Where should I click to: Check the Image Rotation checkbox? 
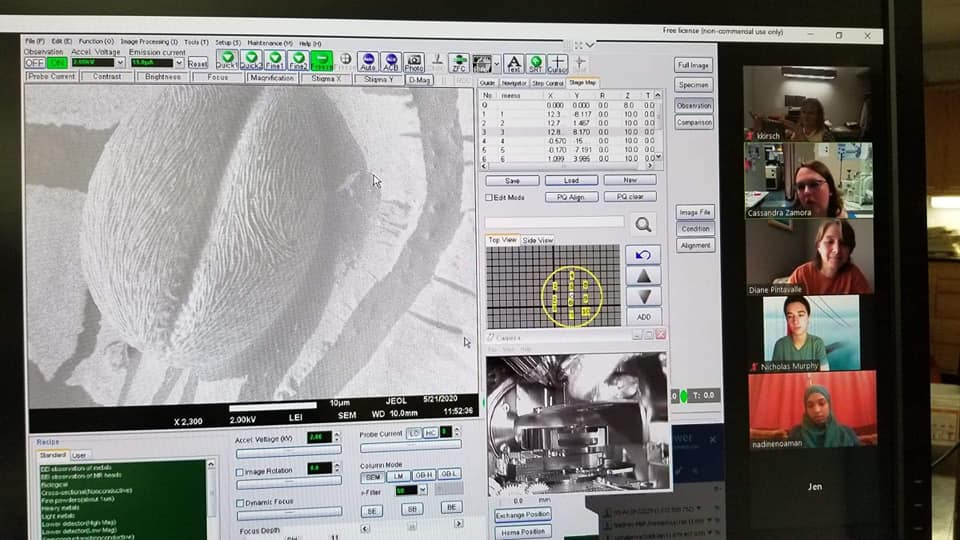click(x=239, y=471)
